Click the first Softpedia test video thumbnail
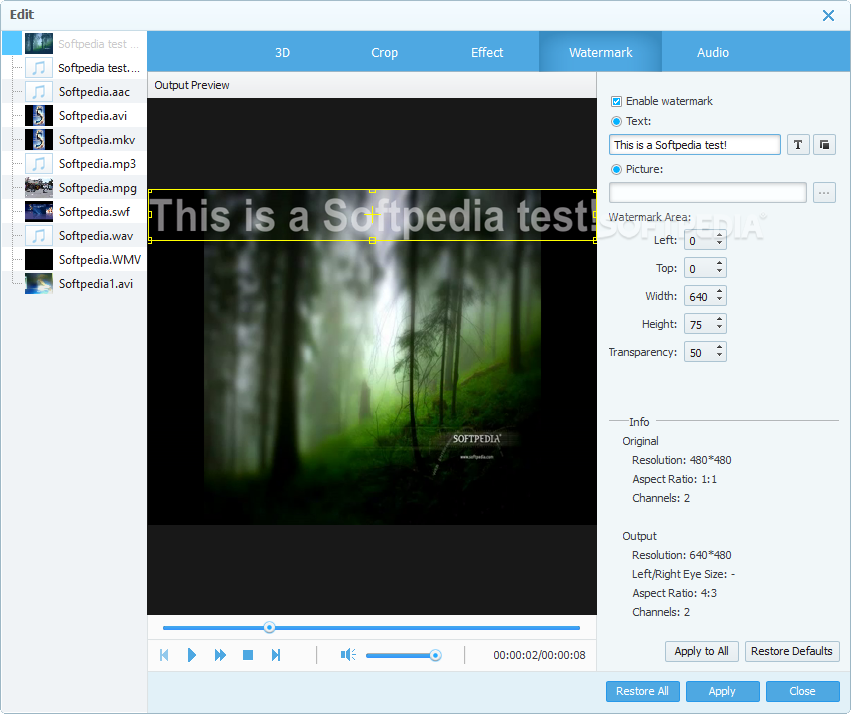The width and height of the screenshot is (851, 714). point(39,43)
